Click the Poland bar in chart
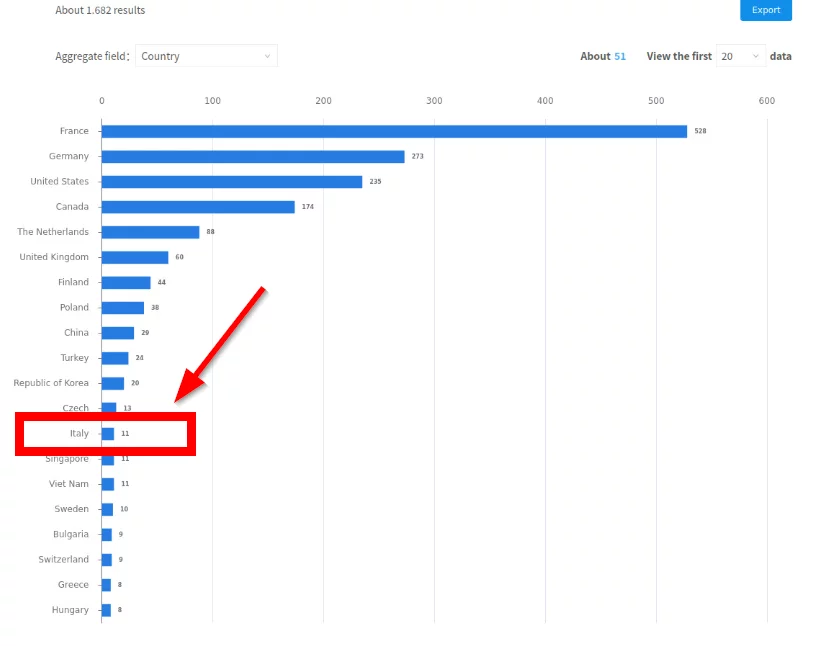This screenshot has height=646, width=826. (122, 308)
